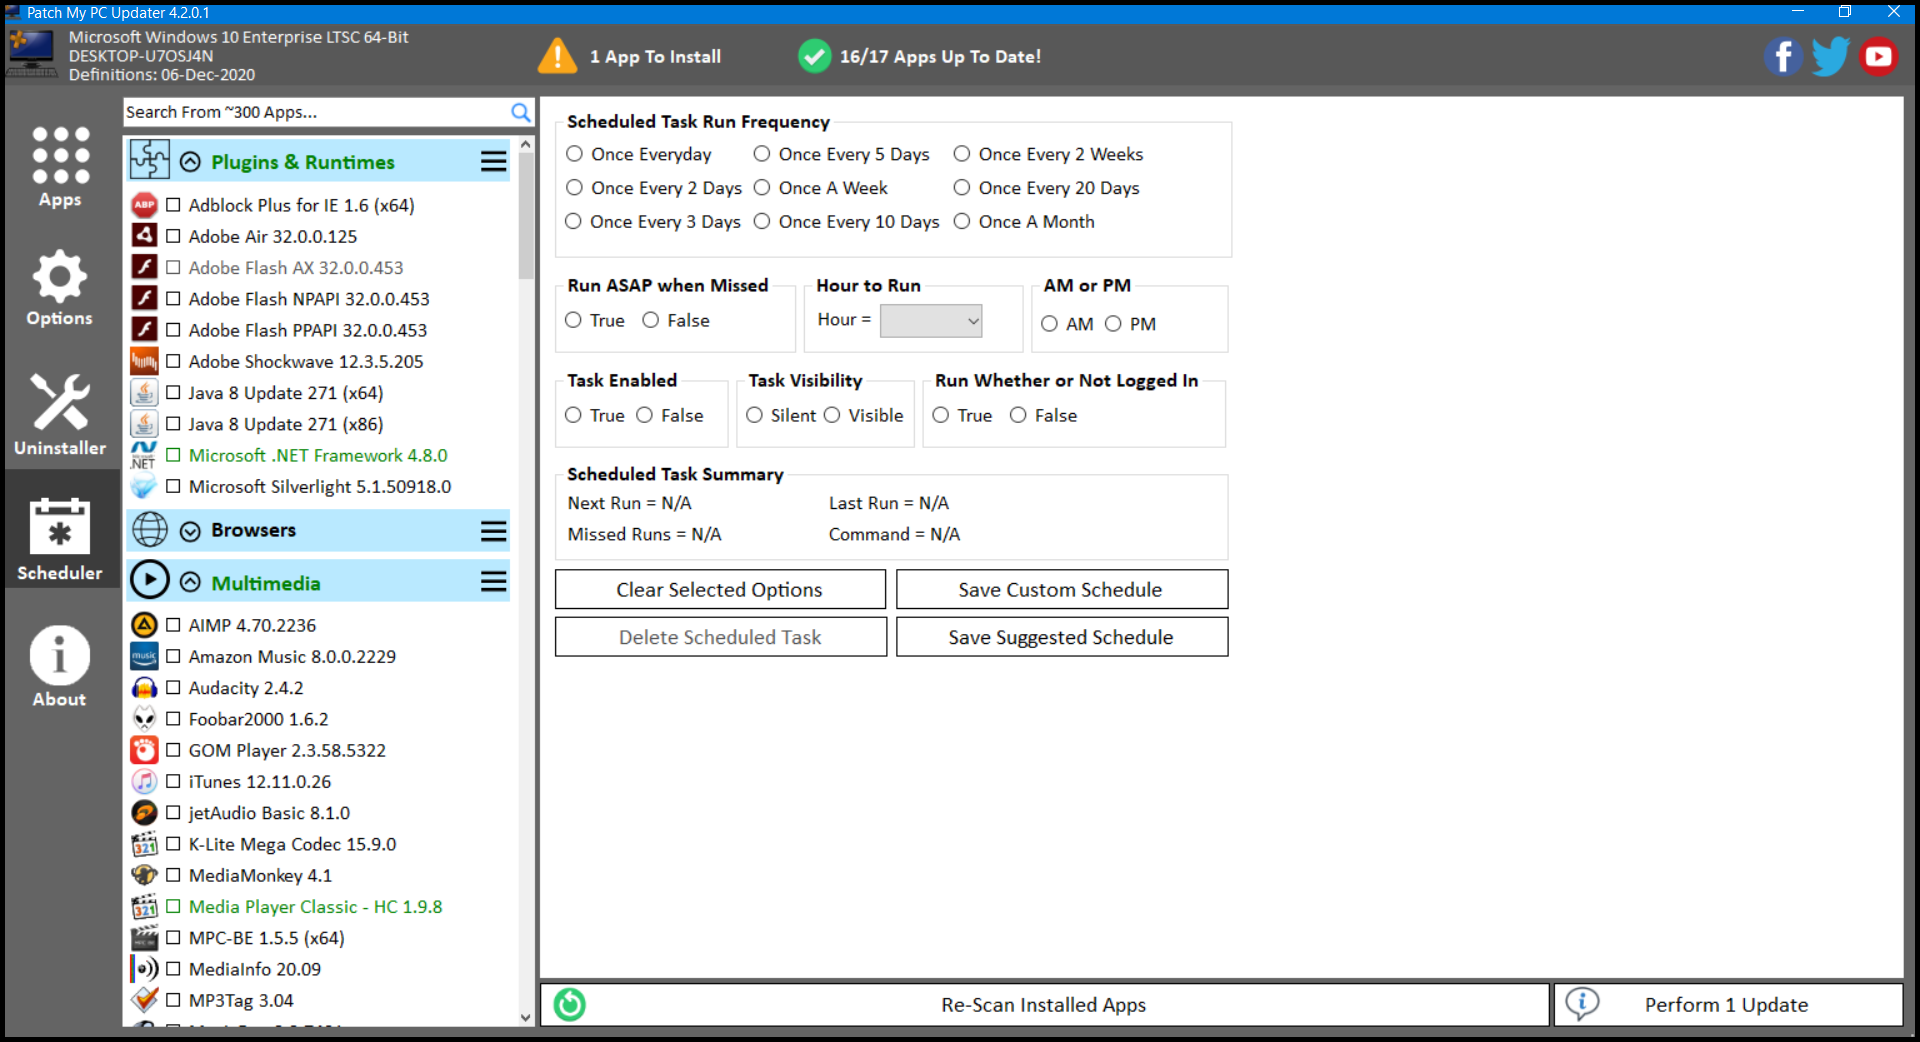This screenshot has height=1042, width=1920.
Task: Check the Audacity 2.4.2 checkbox
Action: click(173, 688)
